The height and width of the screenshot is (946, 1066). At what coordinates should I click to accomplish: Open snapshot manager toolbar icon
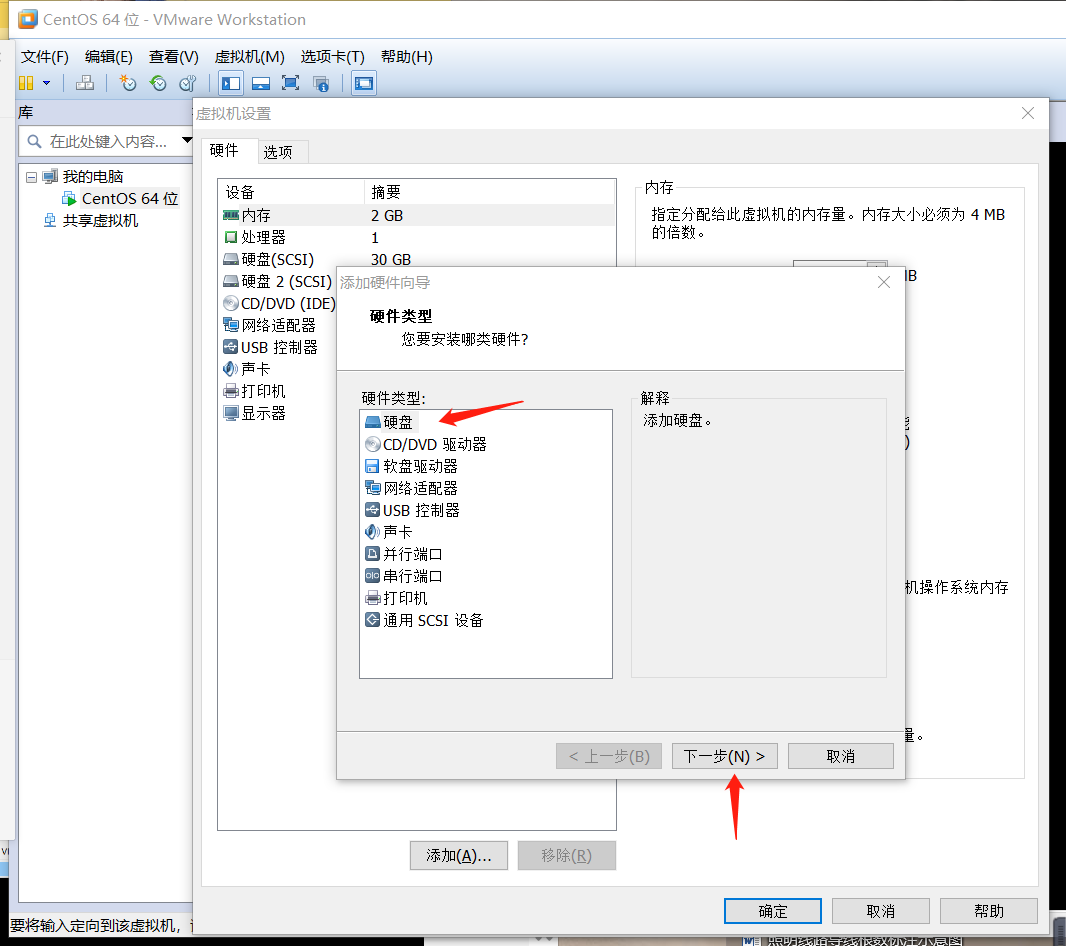(x=188, y=83)
